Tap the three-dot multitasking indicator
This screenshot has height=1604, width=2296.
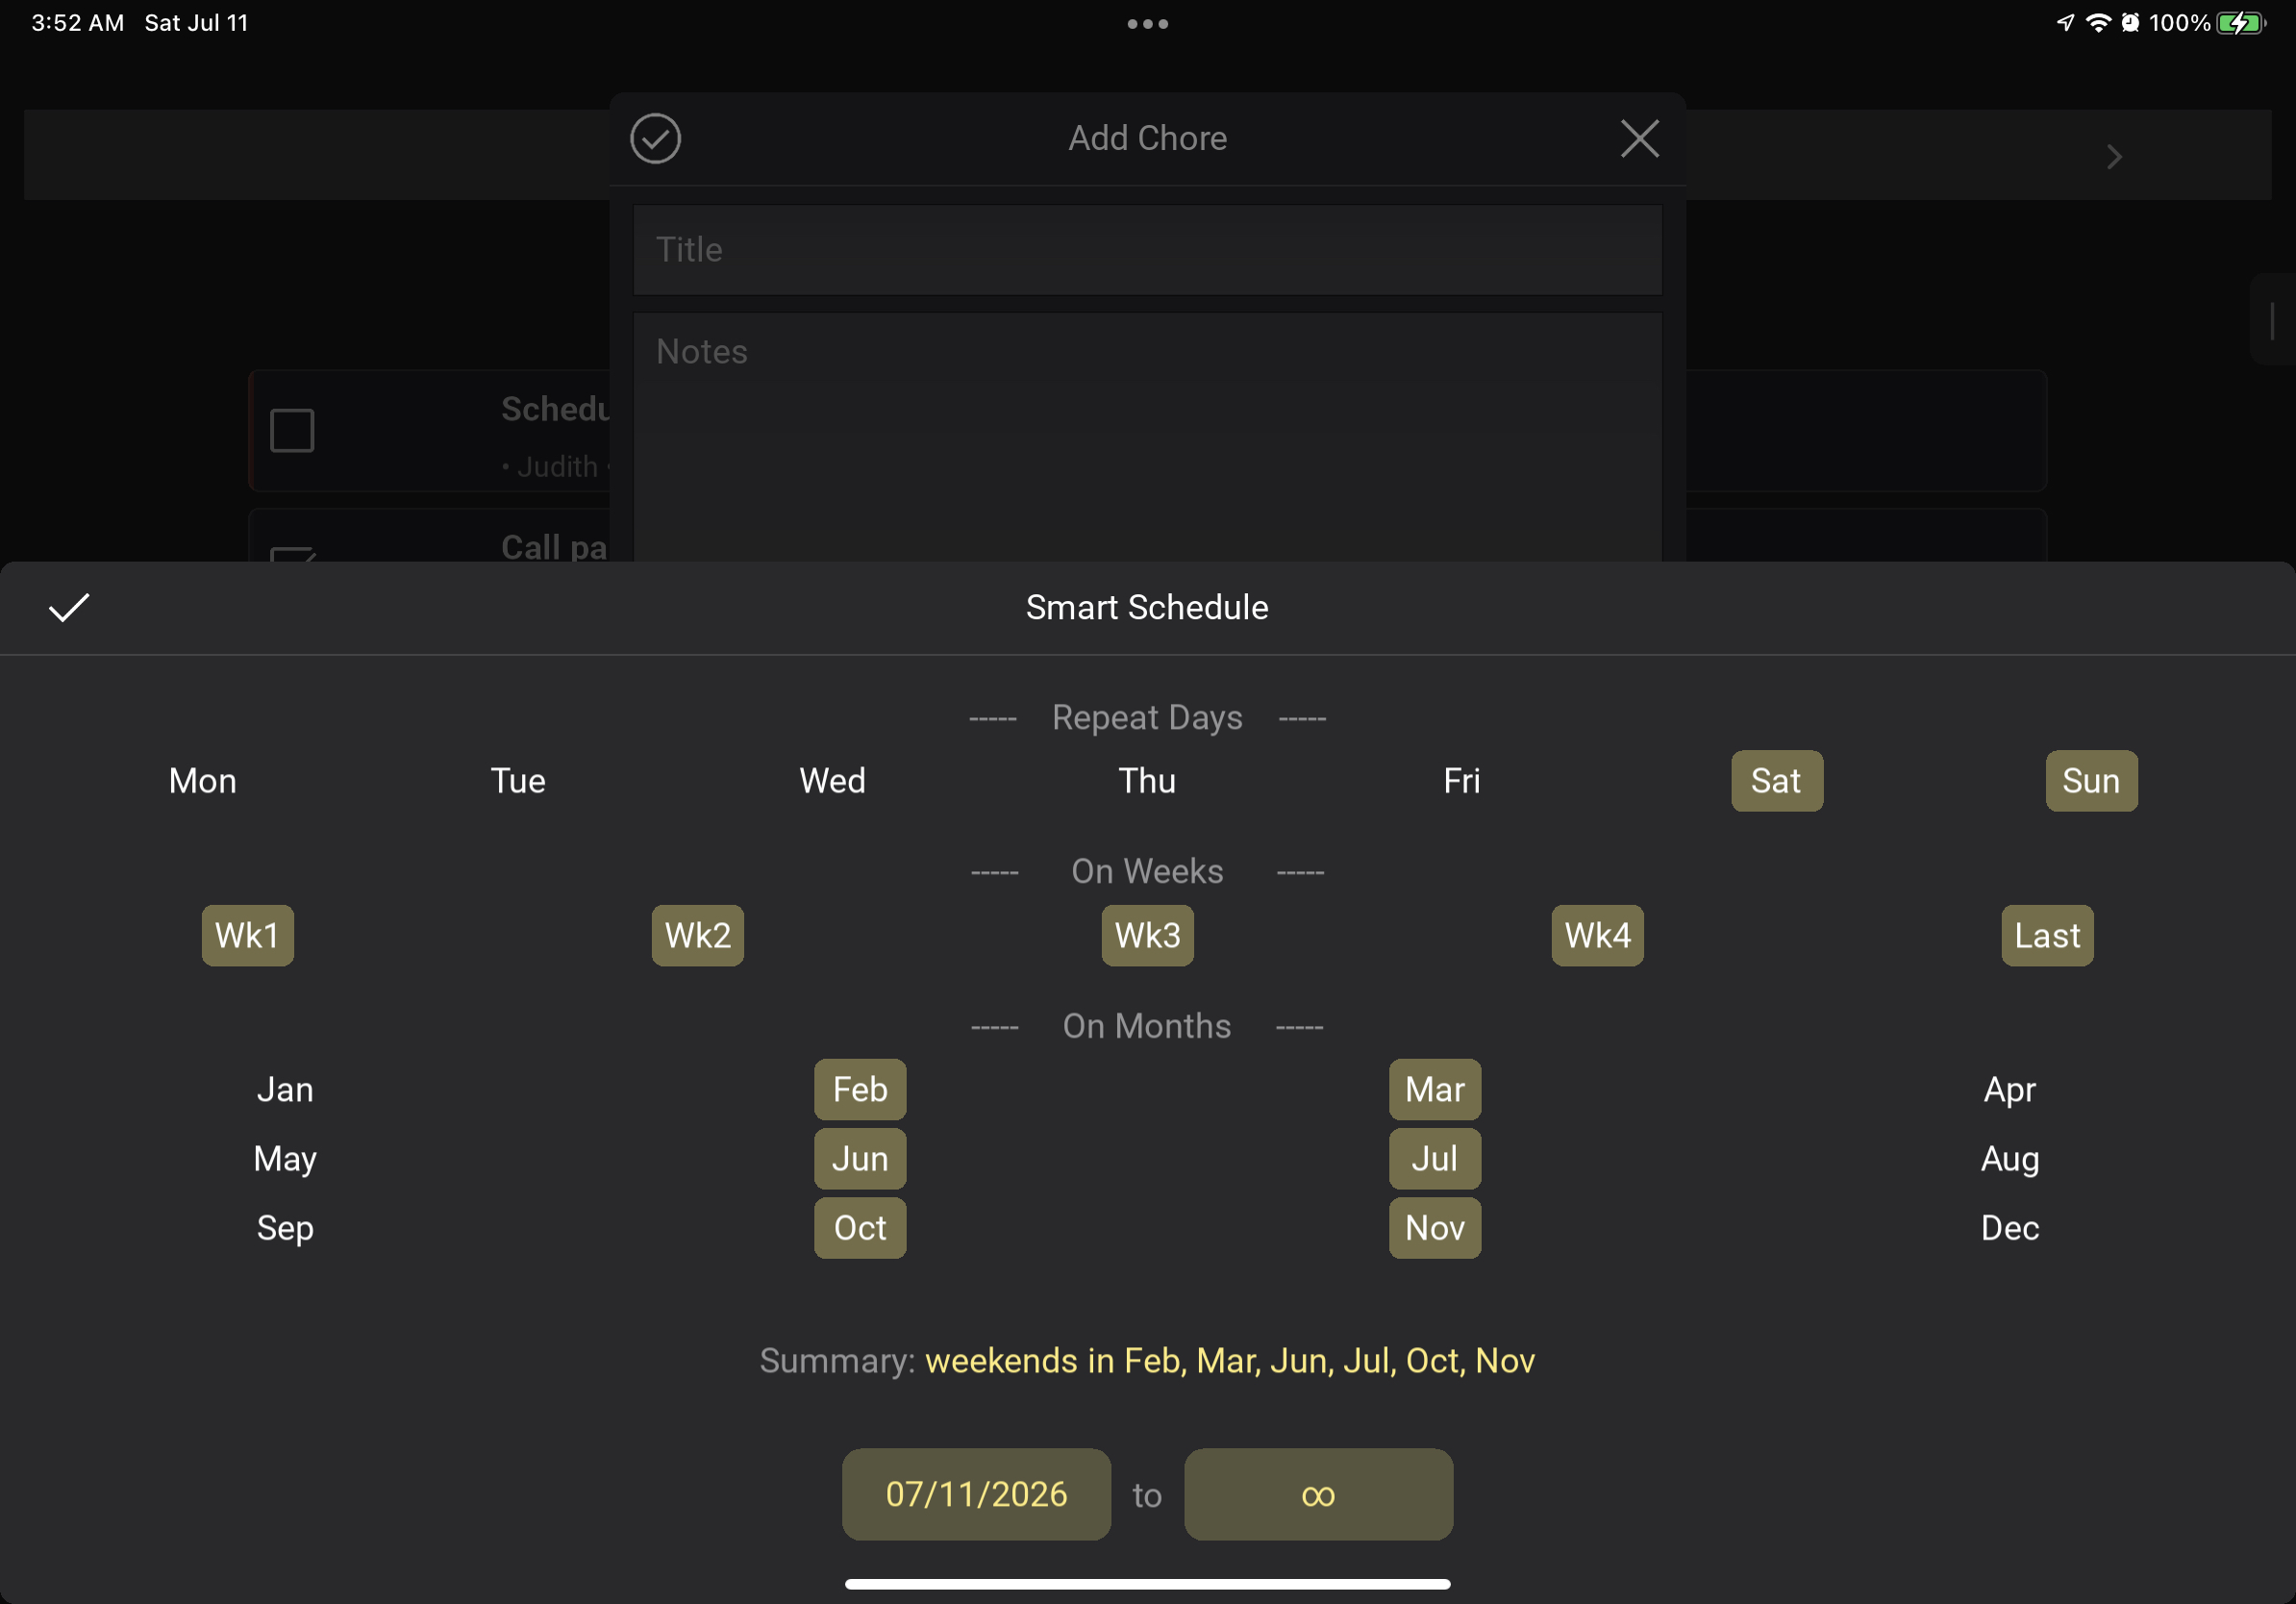(x=1147, y=24)
